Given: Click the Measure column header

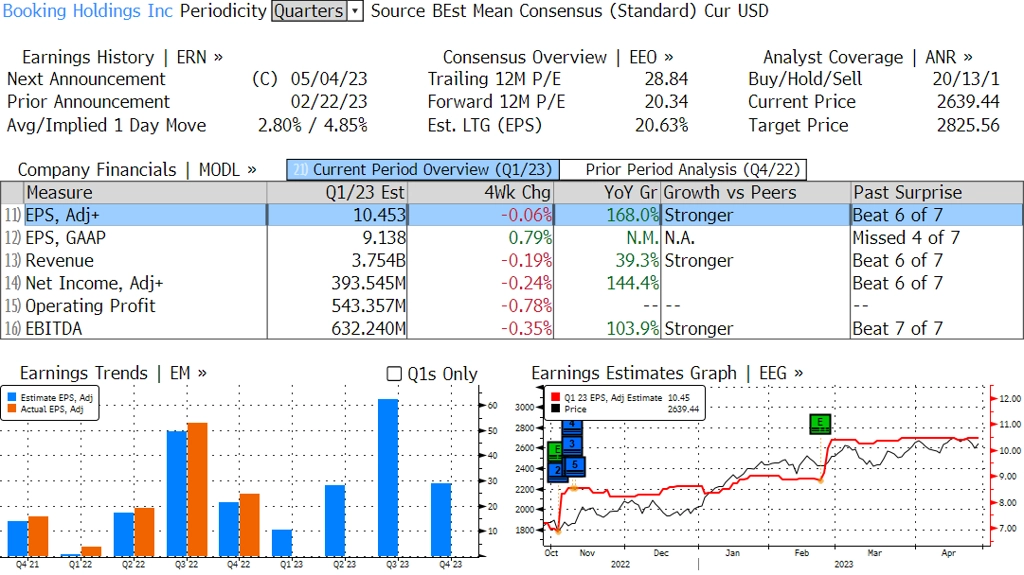Looking at the screenshot, I should click(x=145, y=193).
